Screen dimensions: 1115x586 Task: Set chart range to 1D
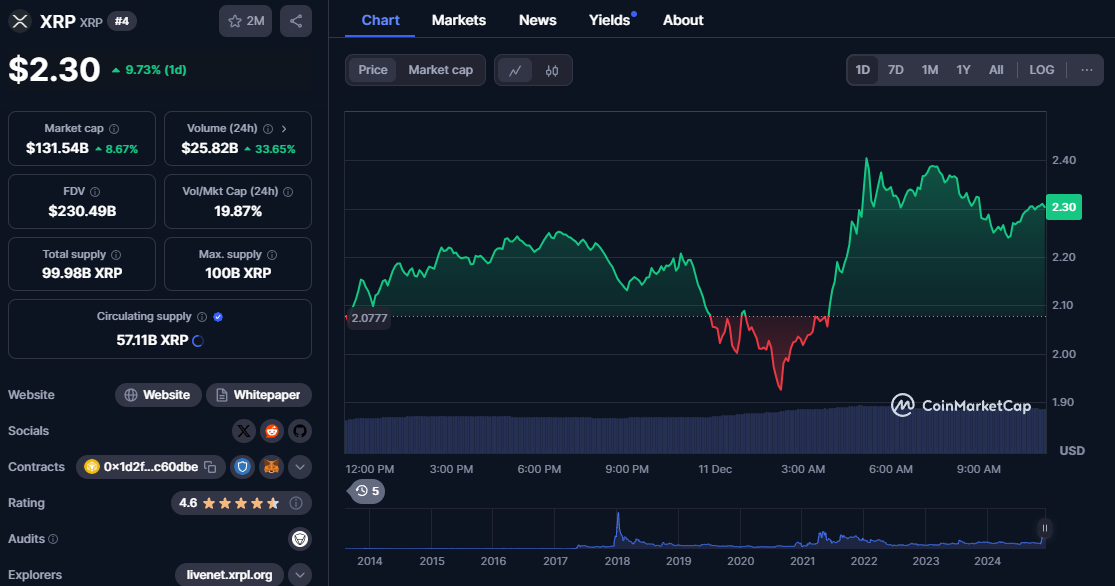coord(863,70)
